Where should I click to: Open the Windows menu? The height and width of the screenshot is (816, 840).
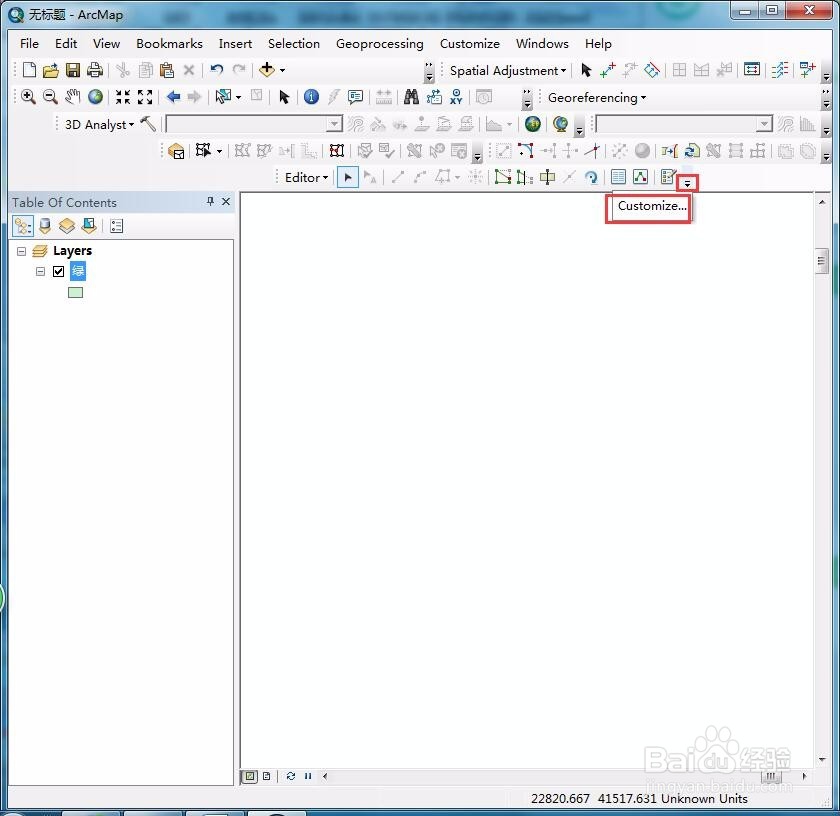(542, 43)
